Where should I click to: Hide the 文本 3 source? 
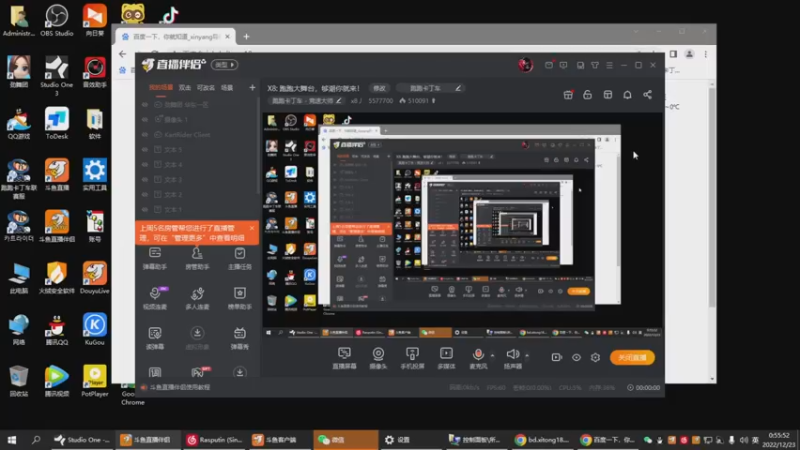point(145,180)
